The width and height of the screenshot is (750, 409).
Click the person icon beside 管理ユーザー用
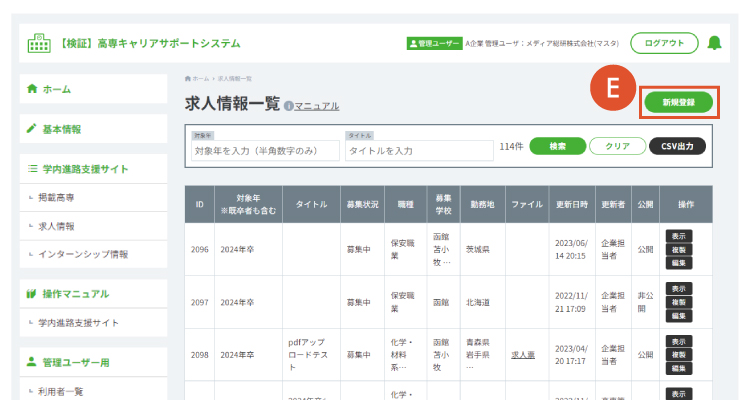coord(32,362)
